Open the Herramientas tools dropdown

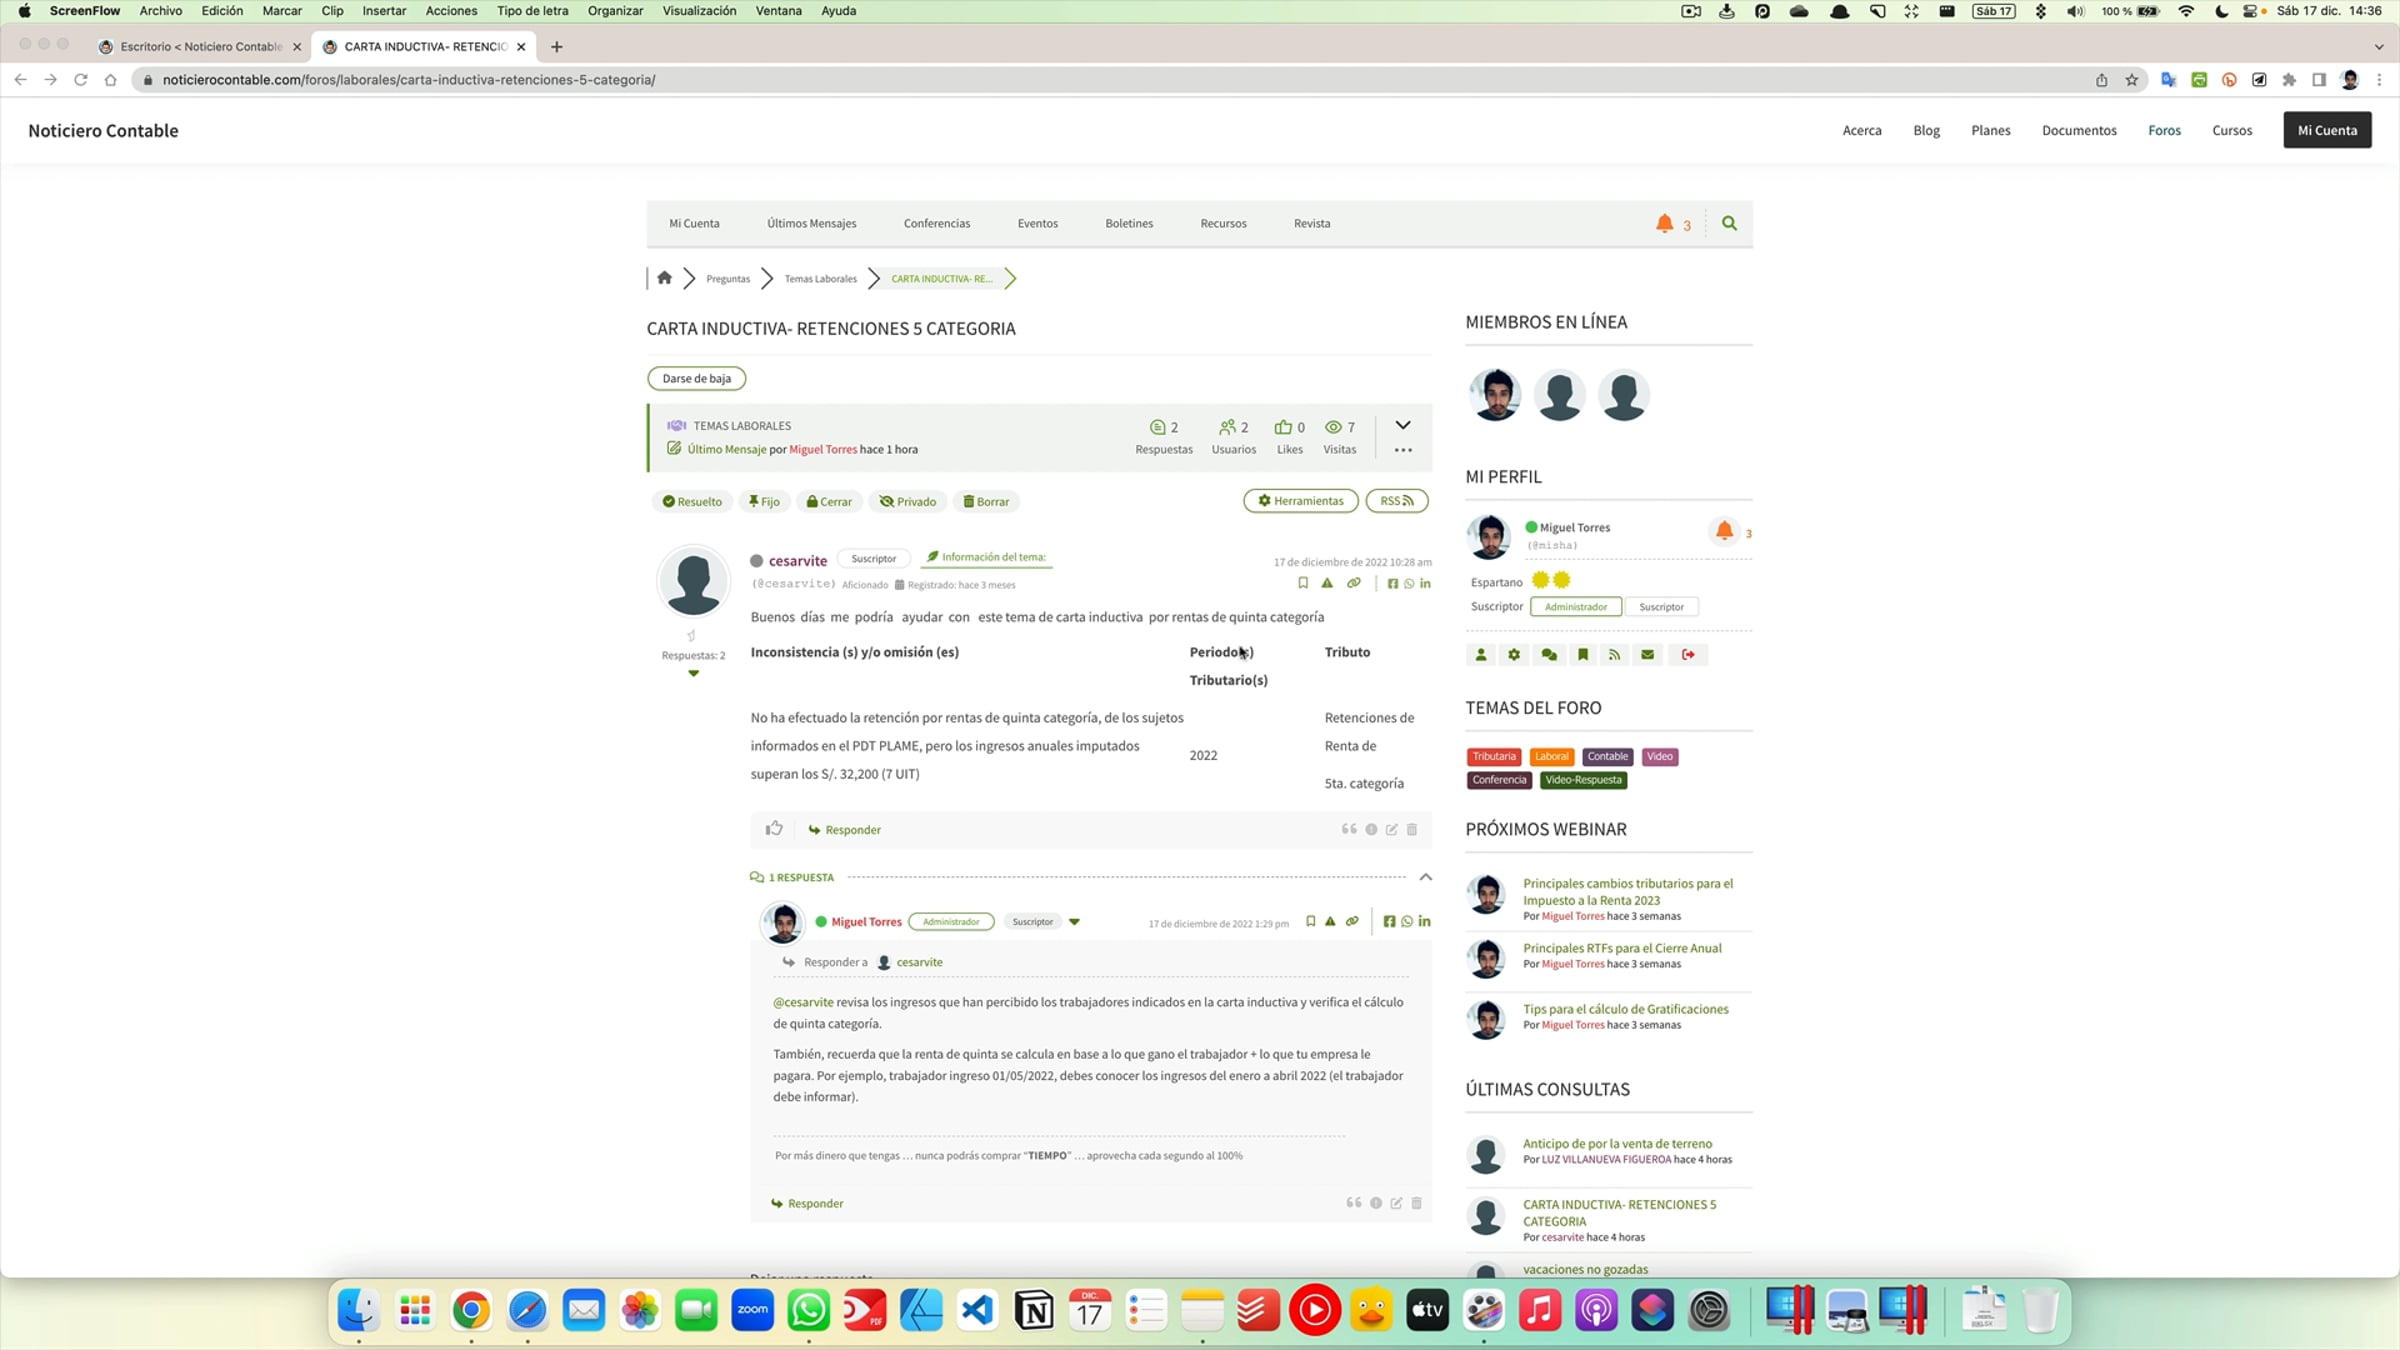click(1301, 501)
